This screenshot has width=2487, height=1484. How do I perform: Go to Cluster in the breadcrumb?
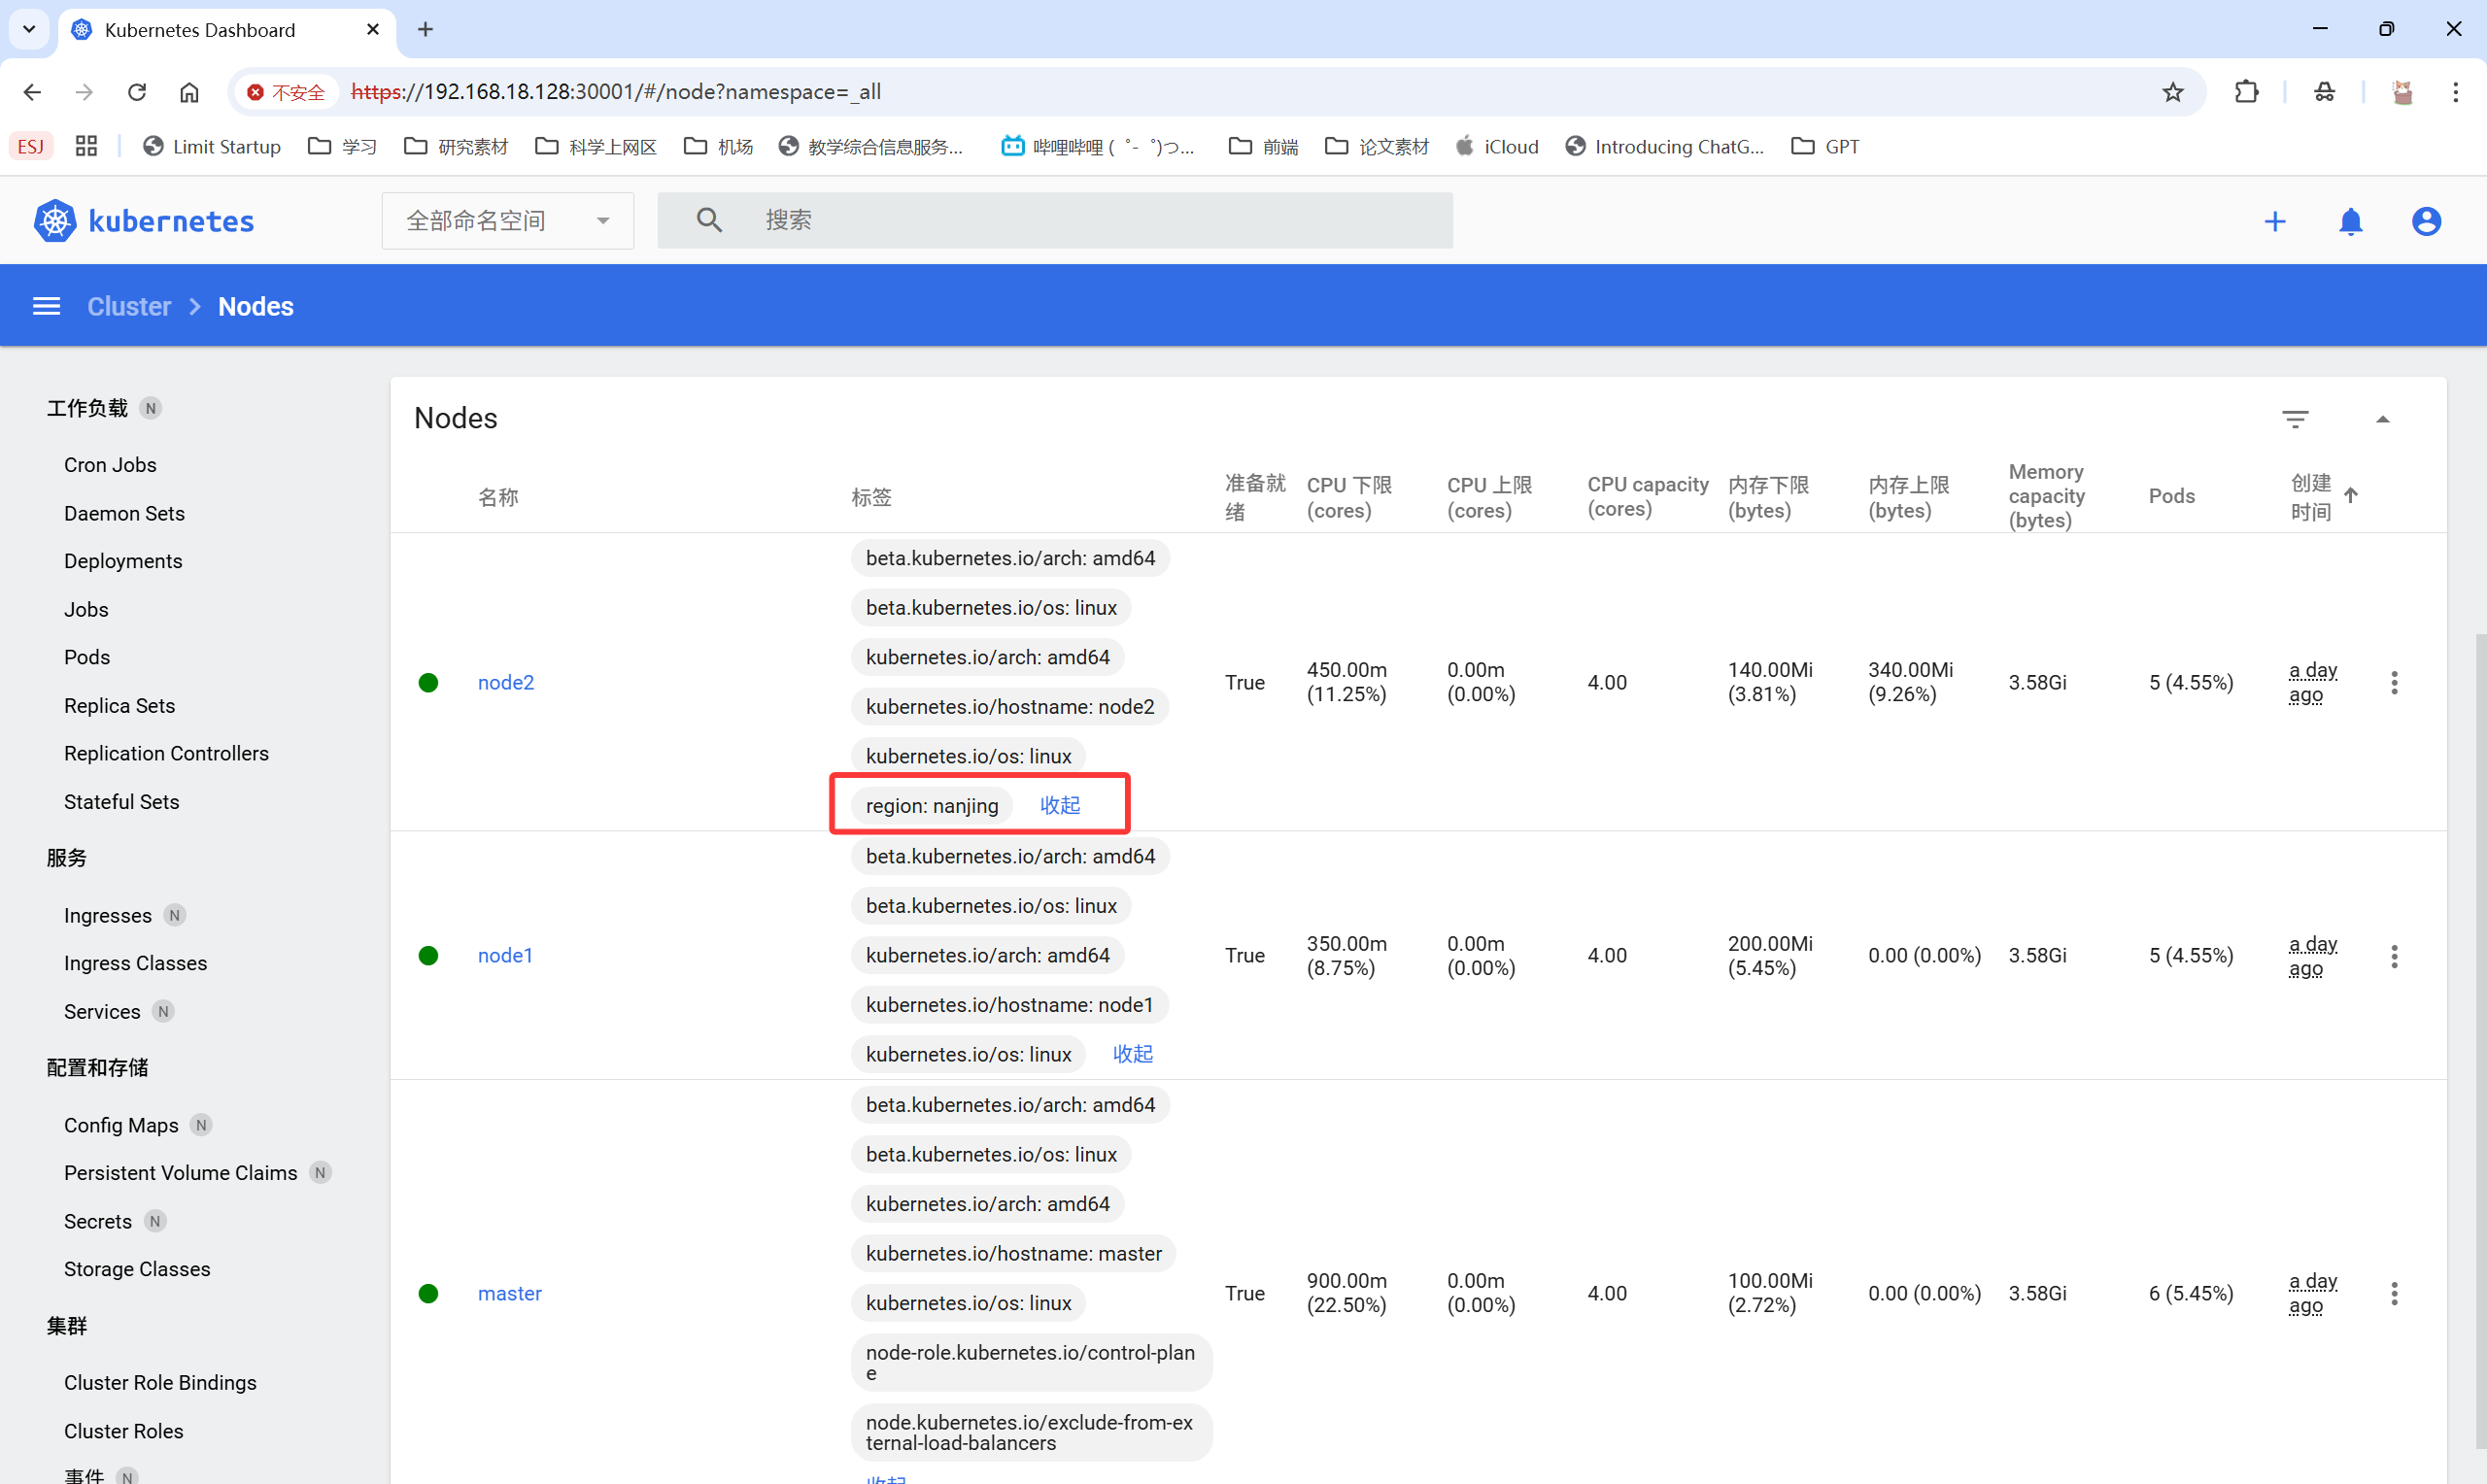click(129, 306)
